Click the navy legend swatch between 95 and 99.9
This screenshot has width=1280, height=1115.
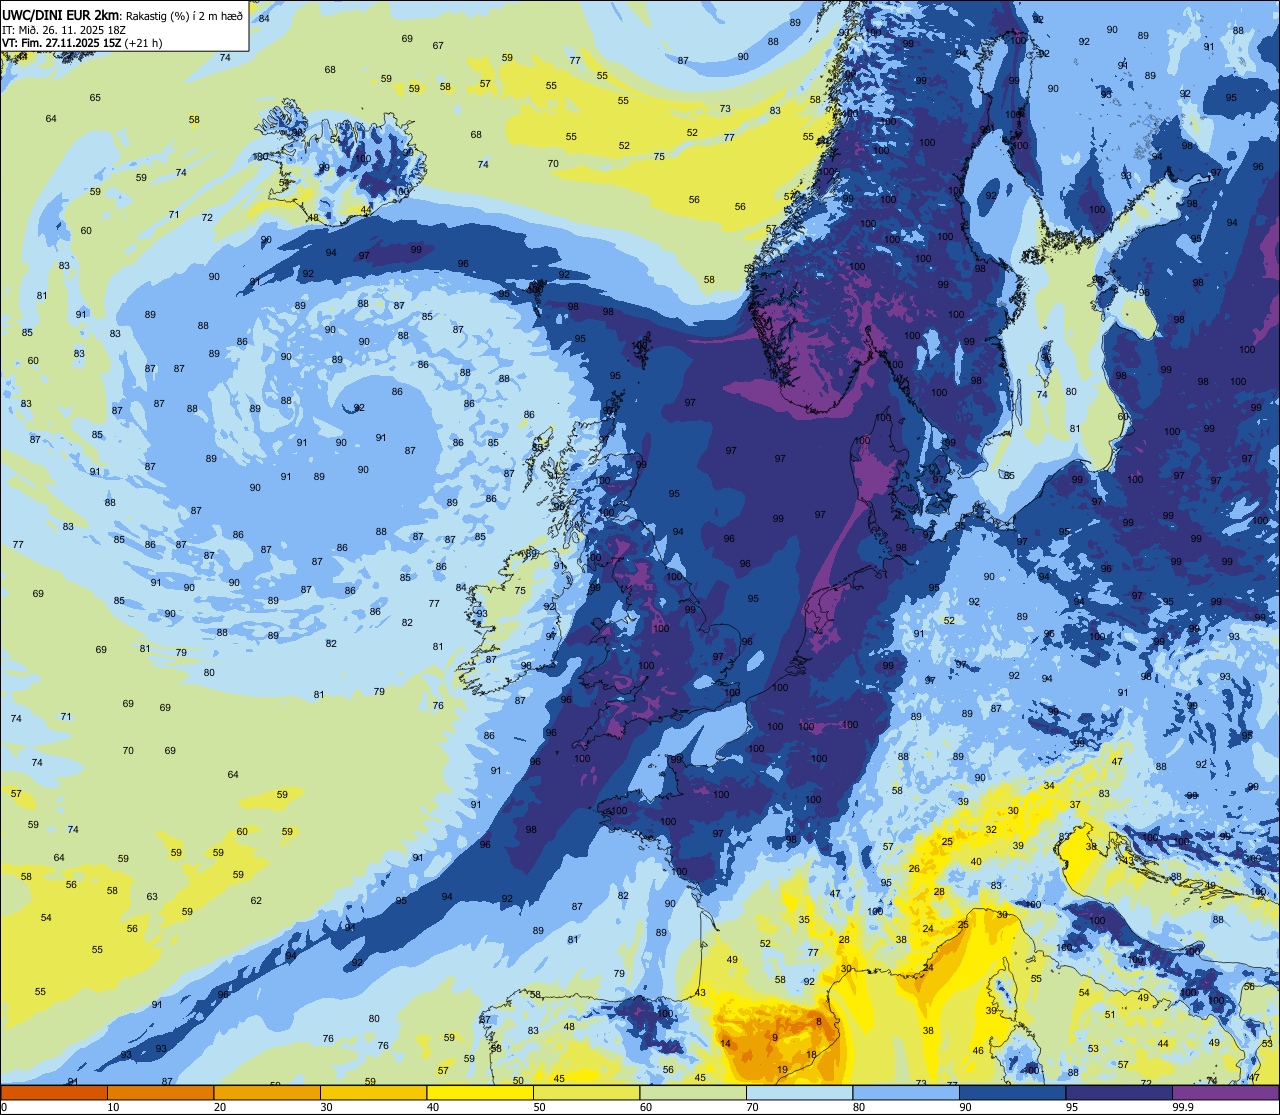[1119, 1092]
